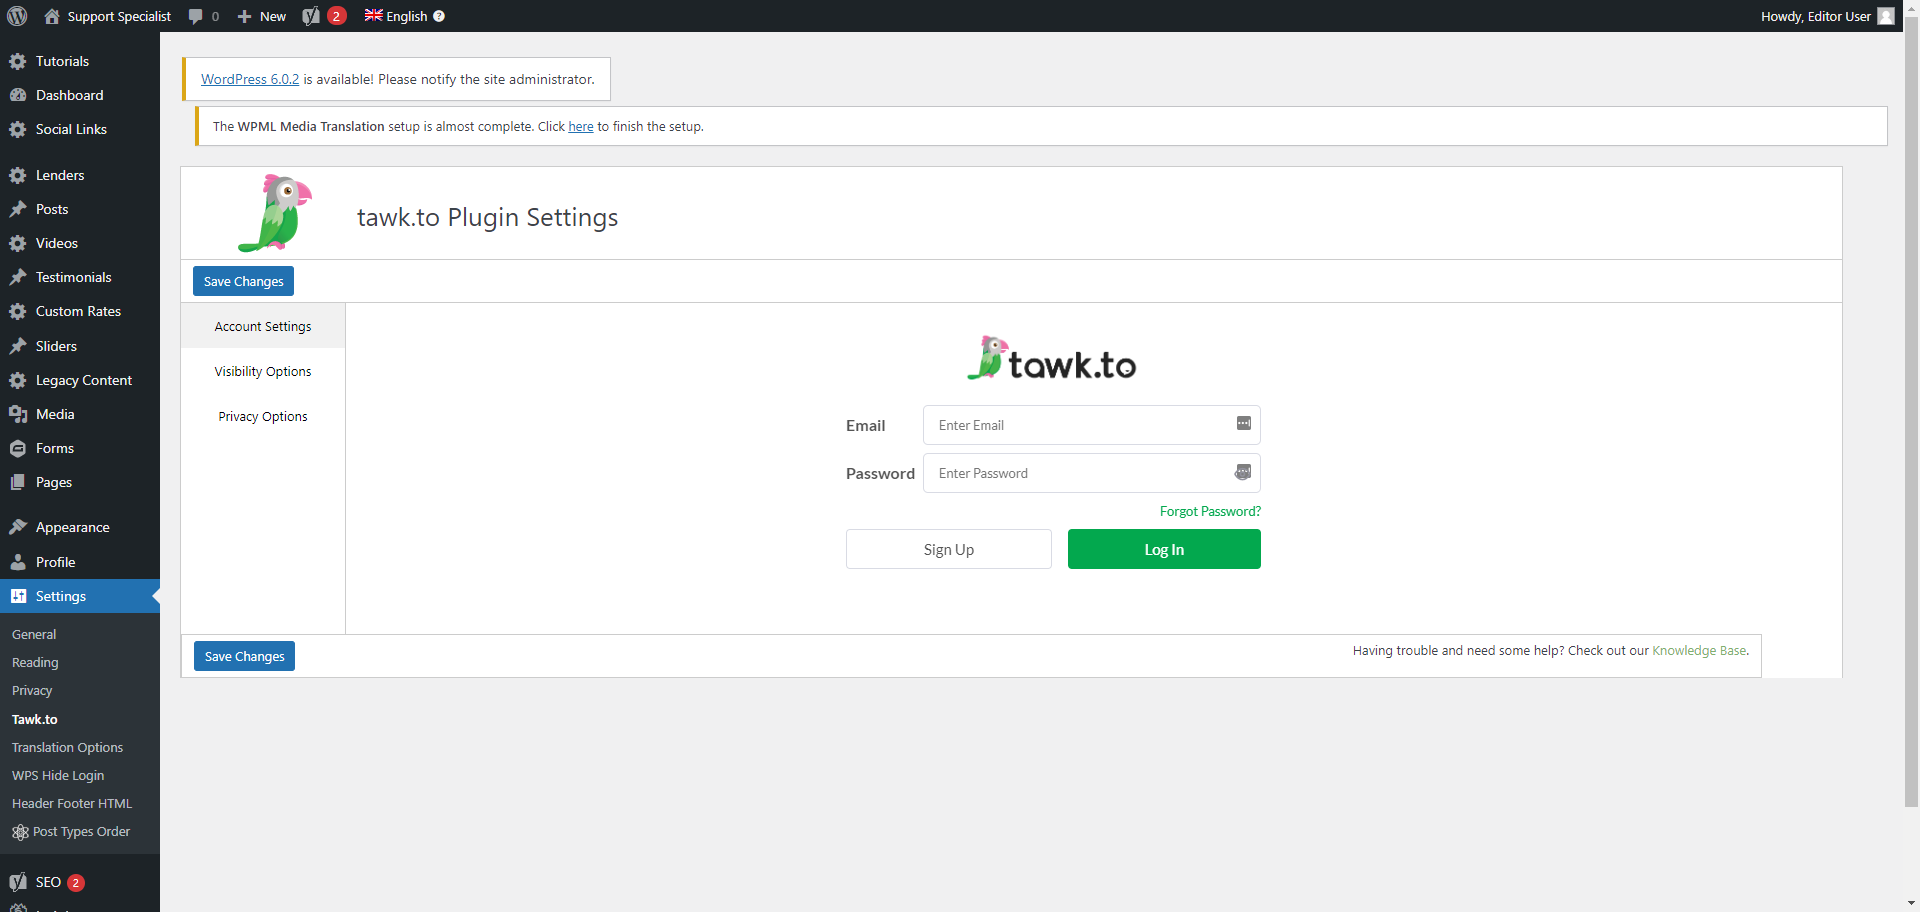Open the language help question mark icon

(439, 16)
